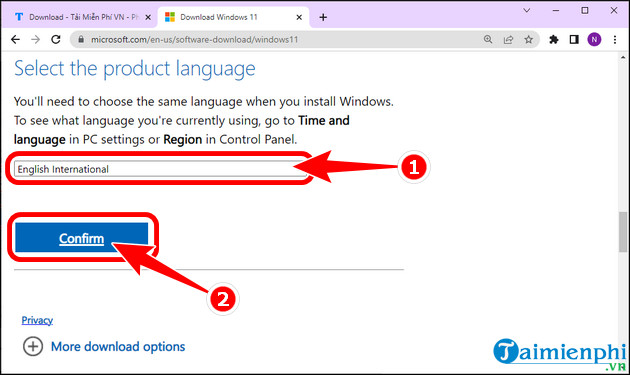The height and width of the screenshot is (375, 630).
Task: Bookmark this page with the star icon
Action: point(528,39)
